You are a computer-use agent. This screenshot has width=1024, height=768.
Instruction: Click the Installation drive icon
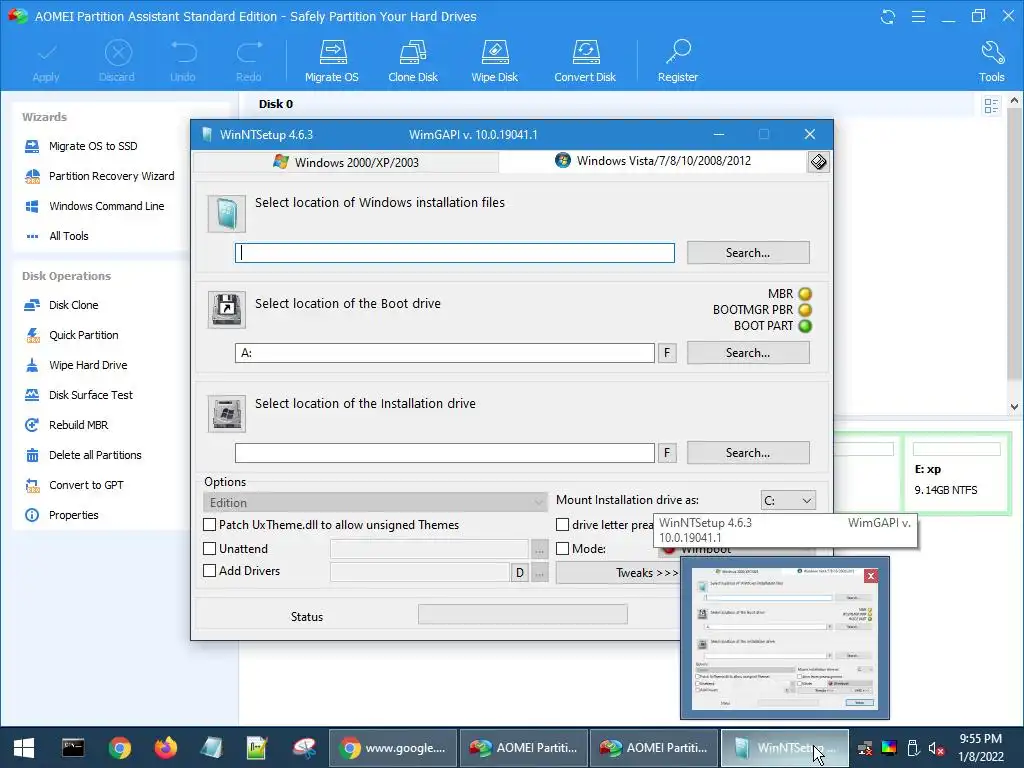point(227,413)
